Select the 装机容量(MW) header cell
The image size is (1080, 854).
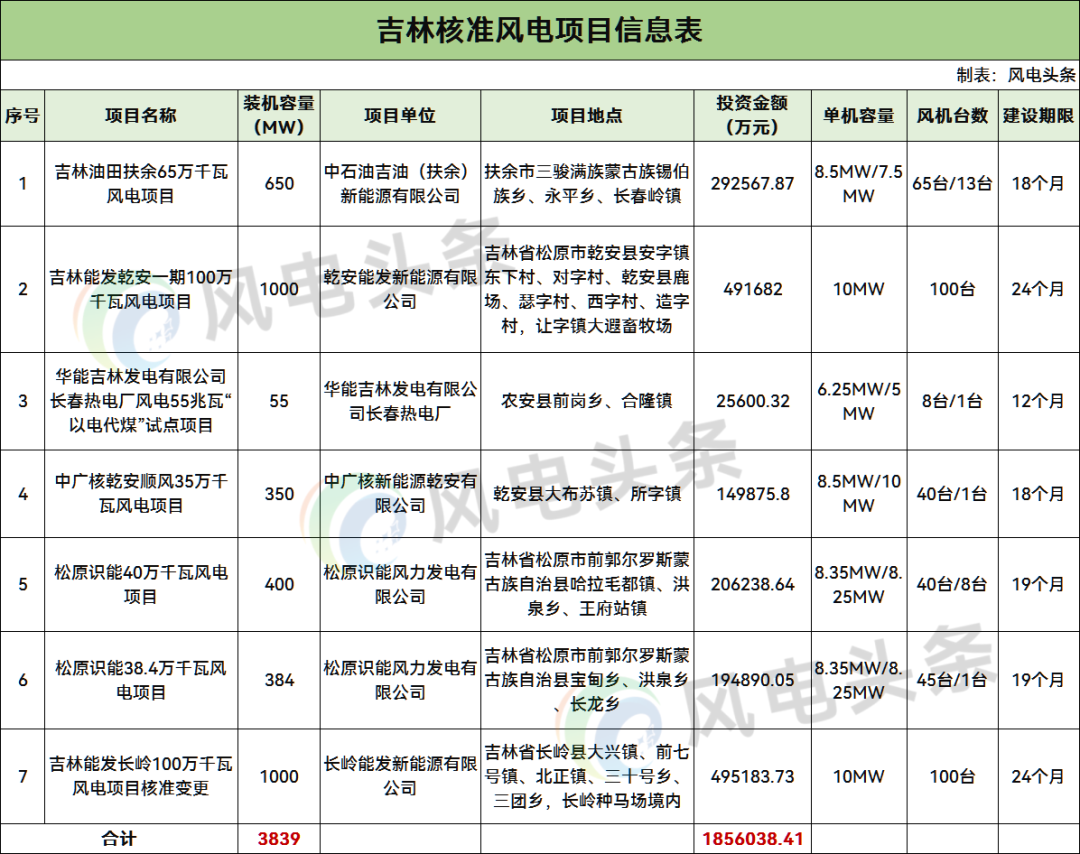point(279,115)
